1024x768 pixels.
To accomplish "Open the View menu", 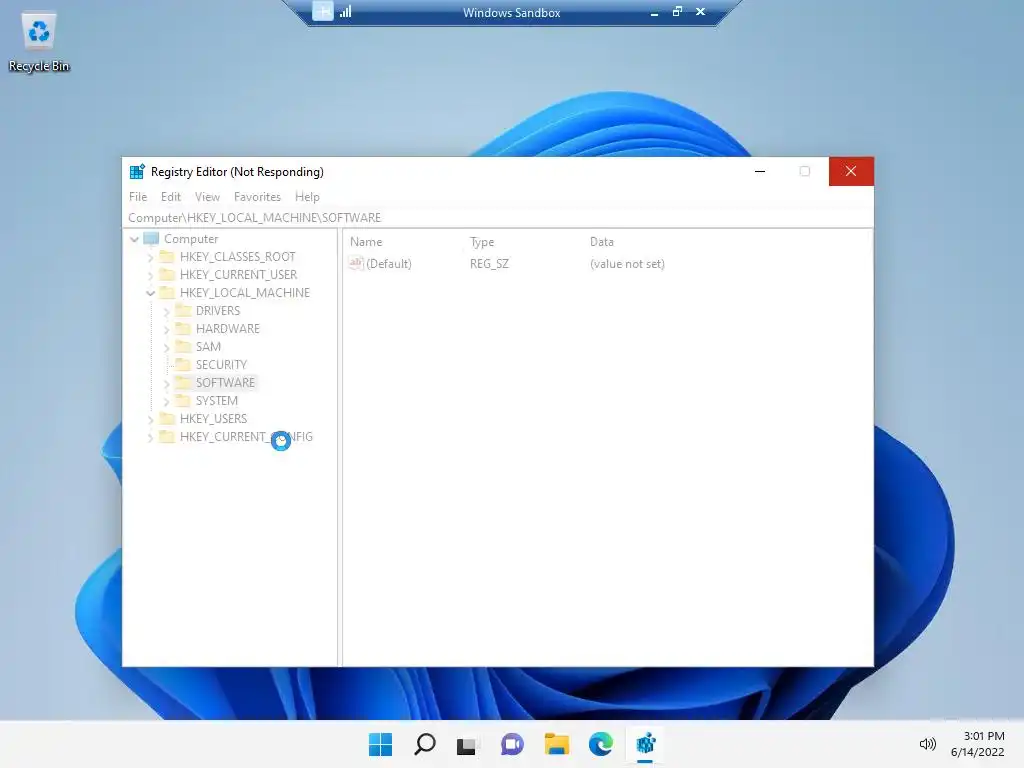I will pos(207,197).
